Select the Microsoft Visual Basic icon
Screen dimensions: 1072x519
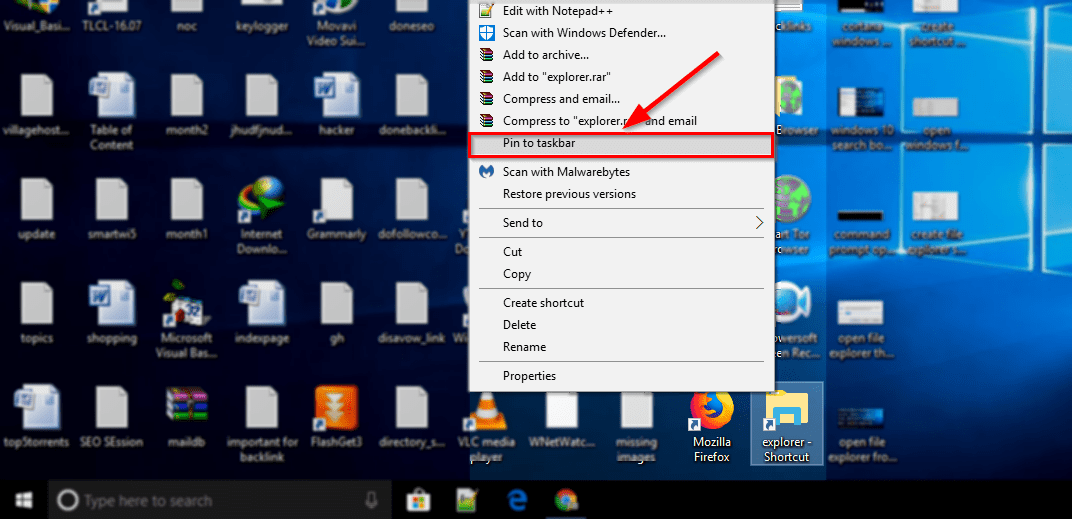187,319
